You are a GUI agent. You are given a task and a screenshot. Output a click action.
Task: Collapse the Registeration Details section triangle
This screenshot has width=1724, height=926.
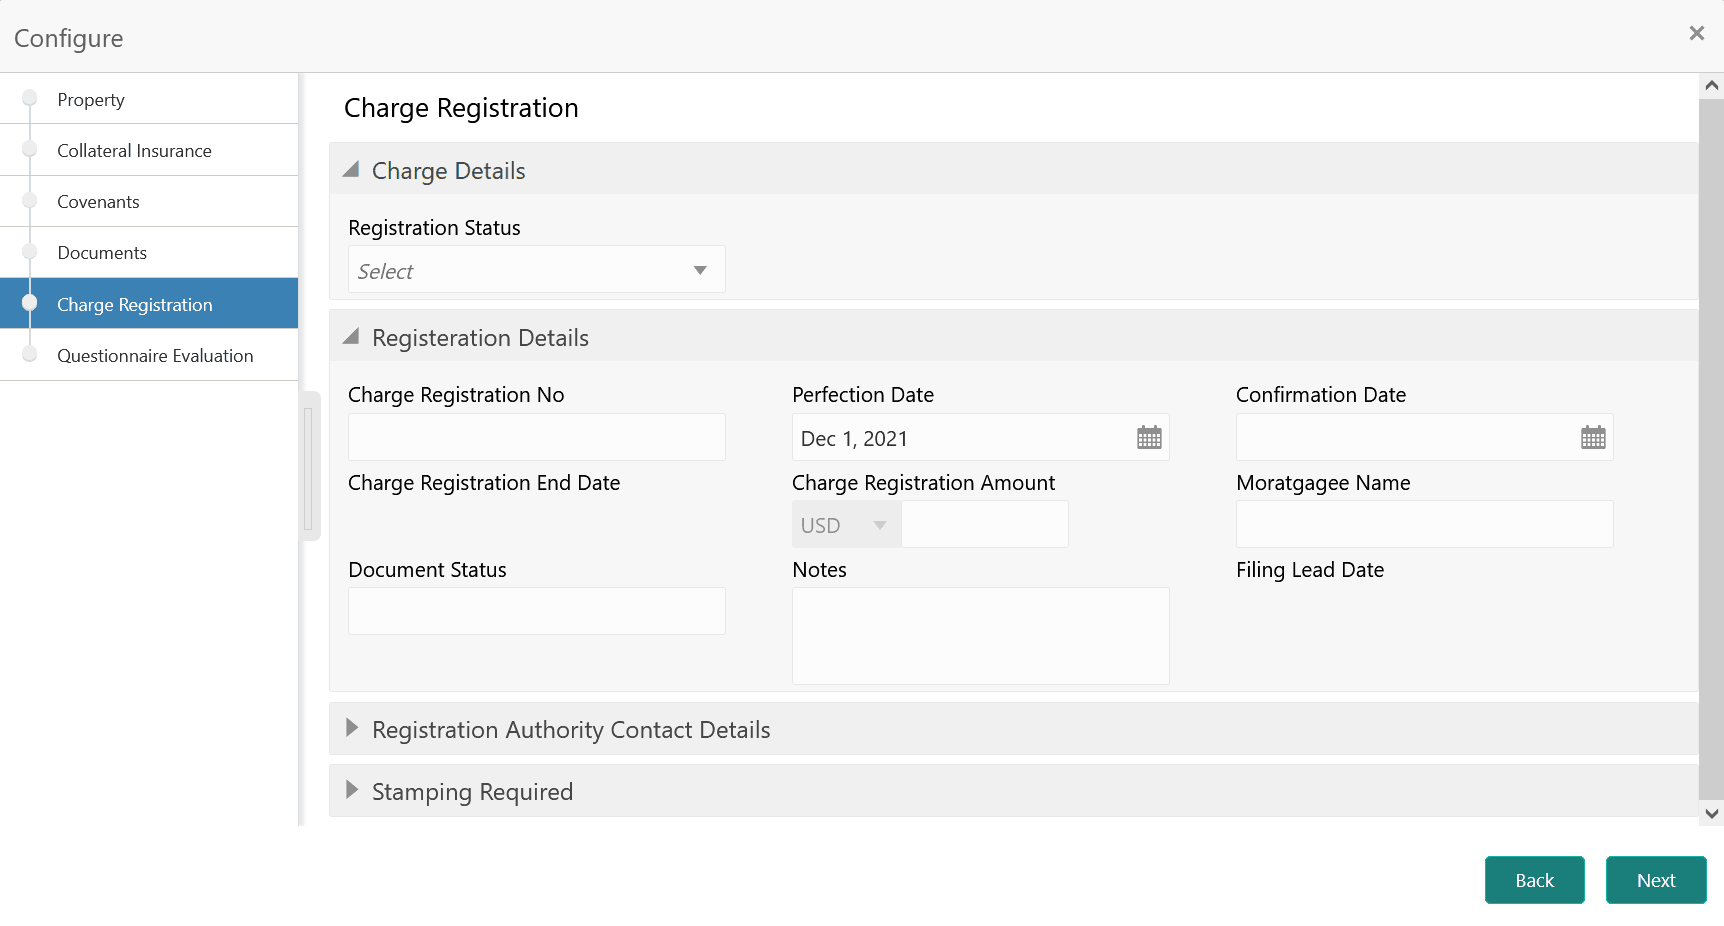click(351, 336)
